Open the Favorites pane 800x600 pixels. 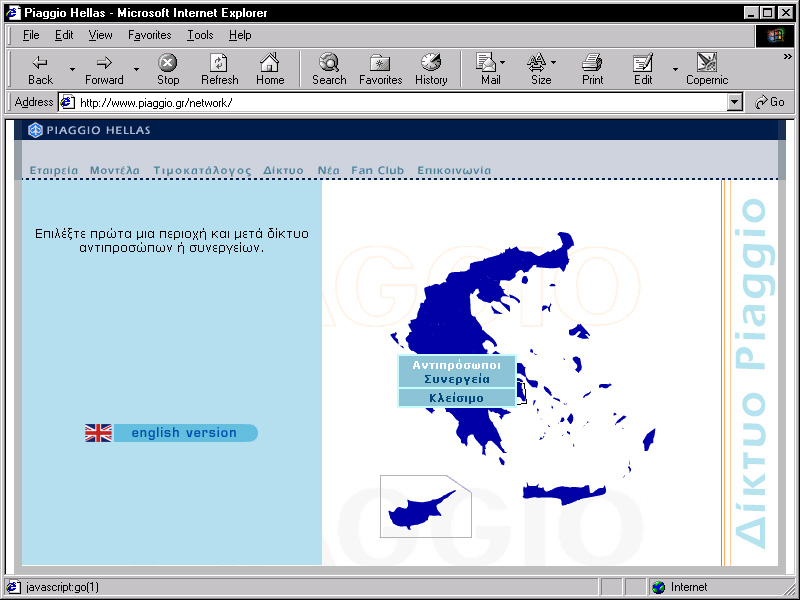pyautogui.click(x=381, y=69)
